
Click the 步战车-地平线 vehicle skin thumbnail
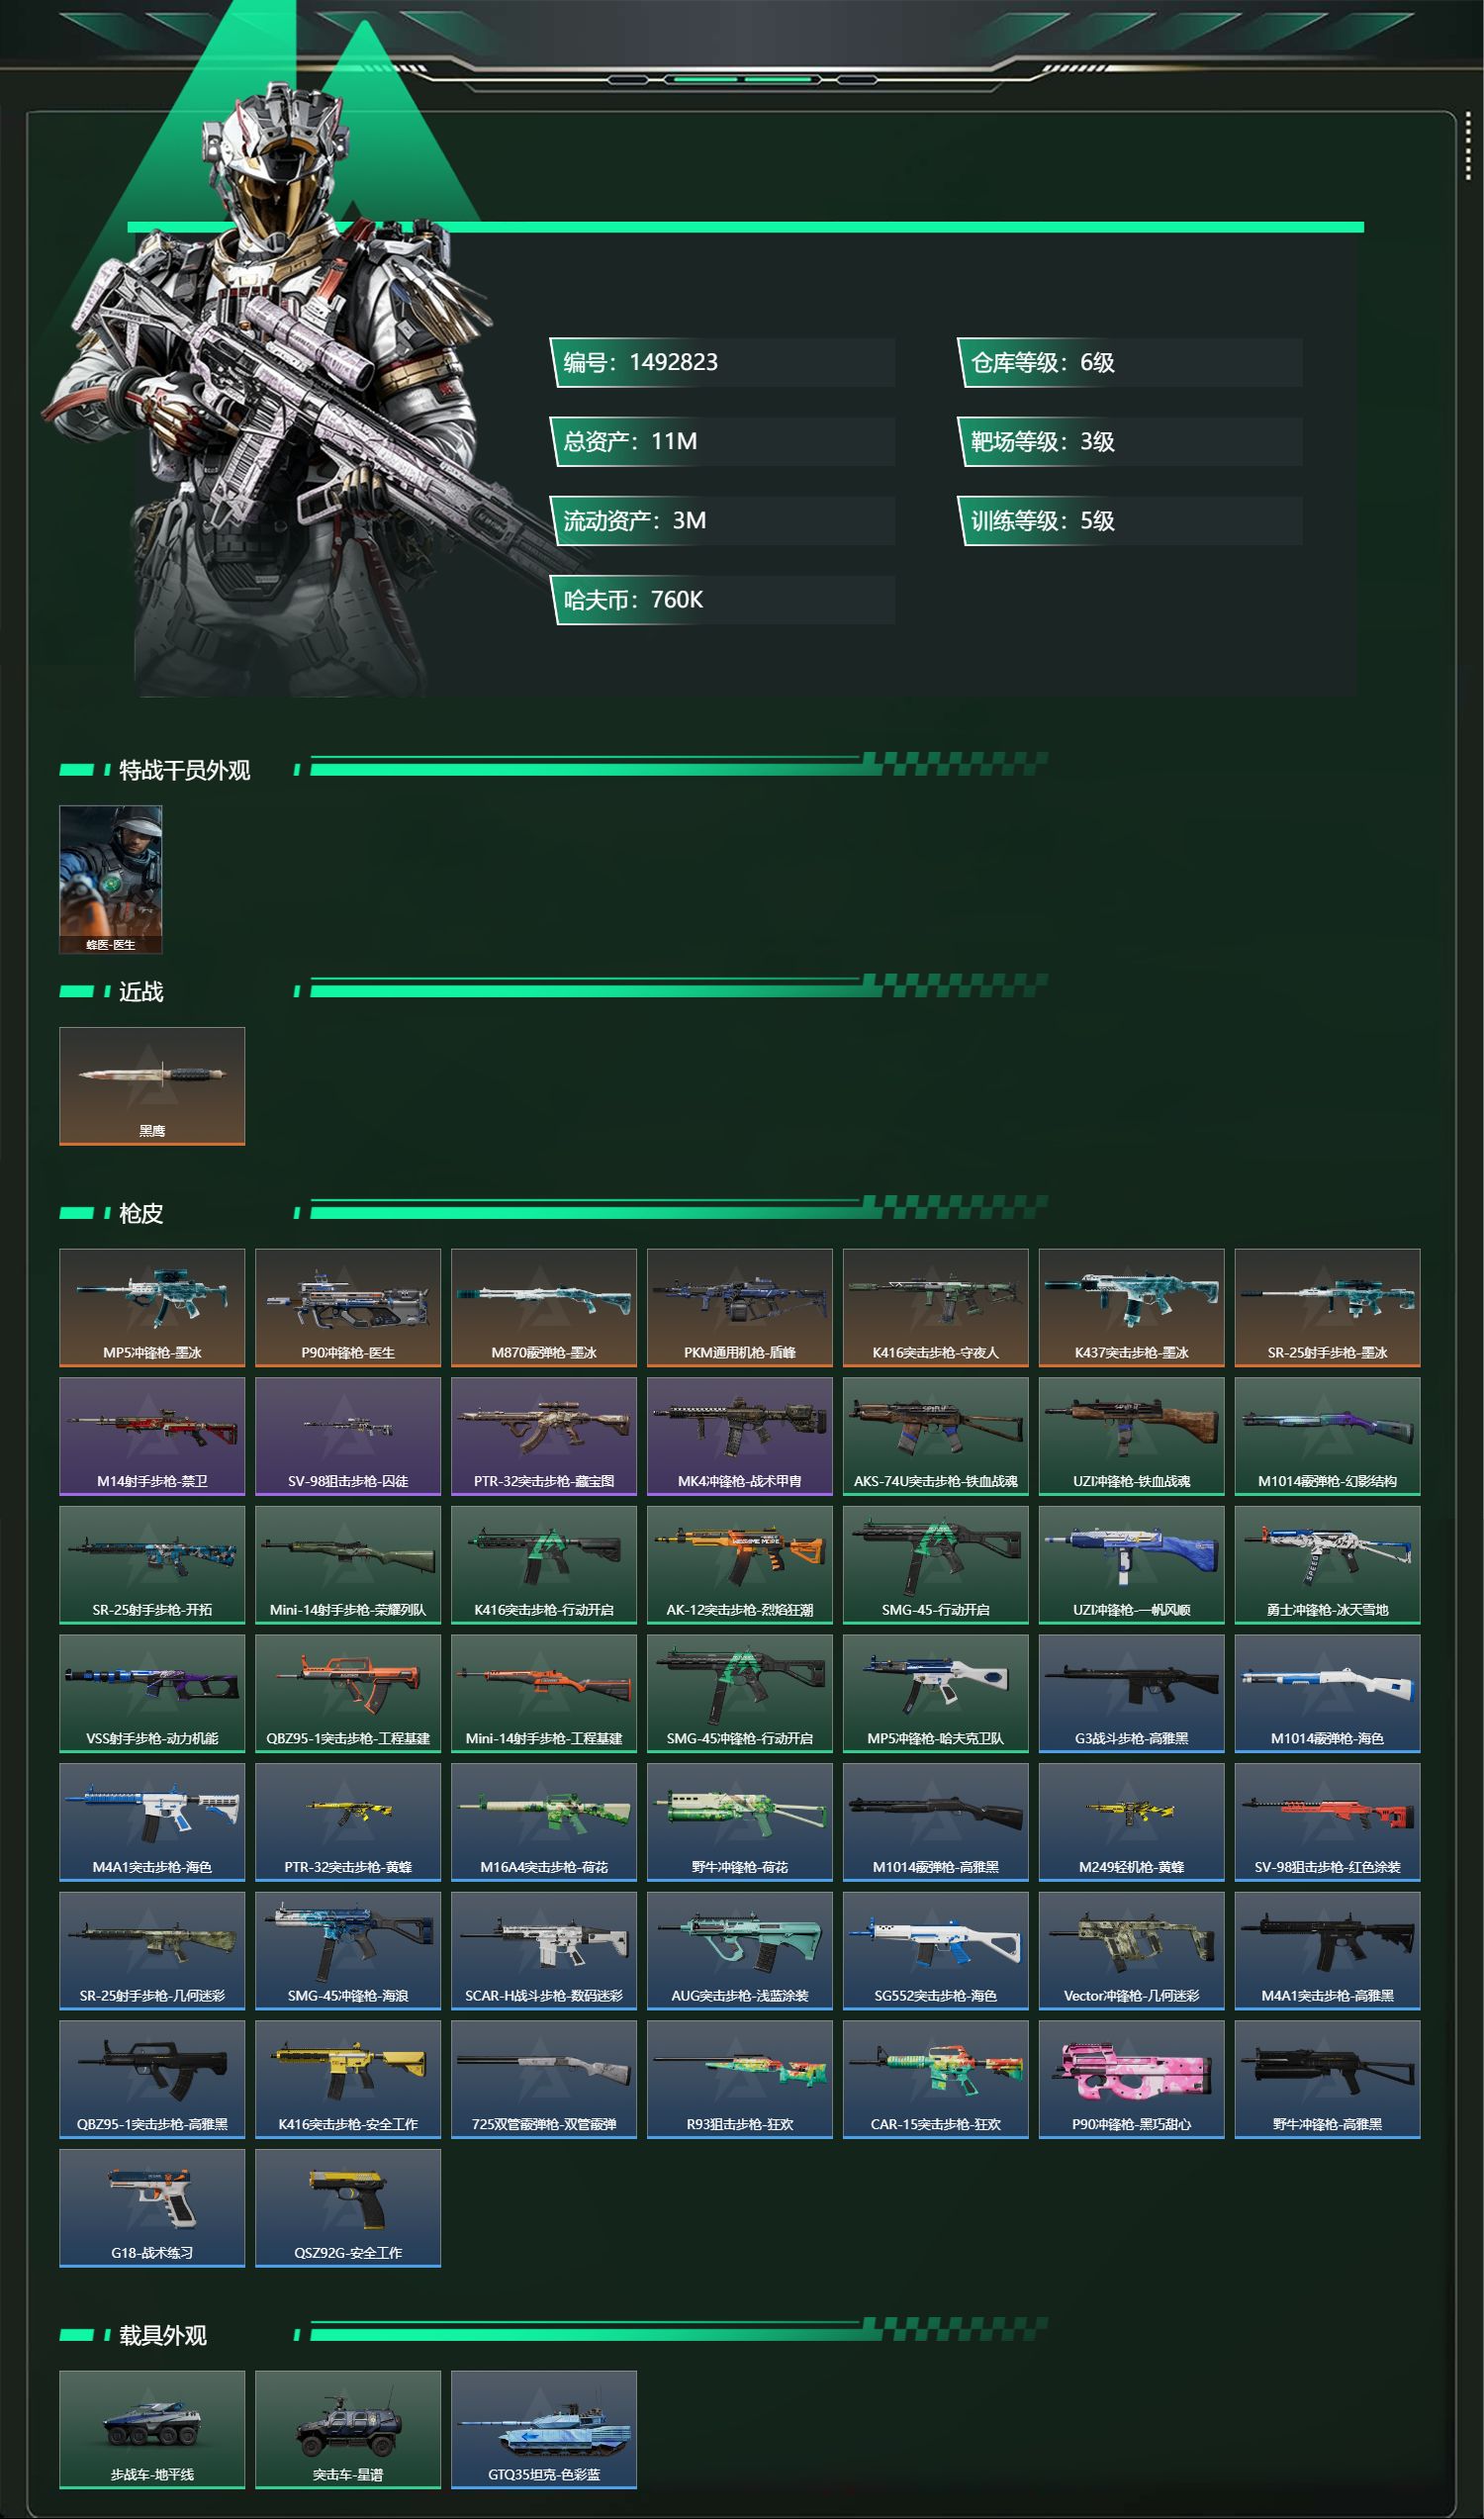click(x=152, y=2430)
